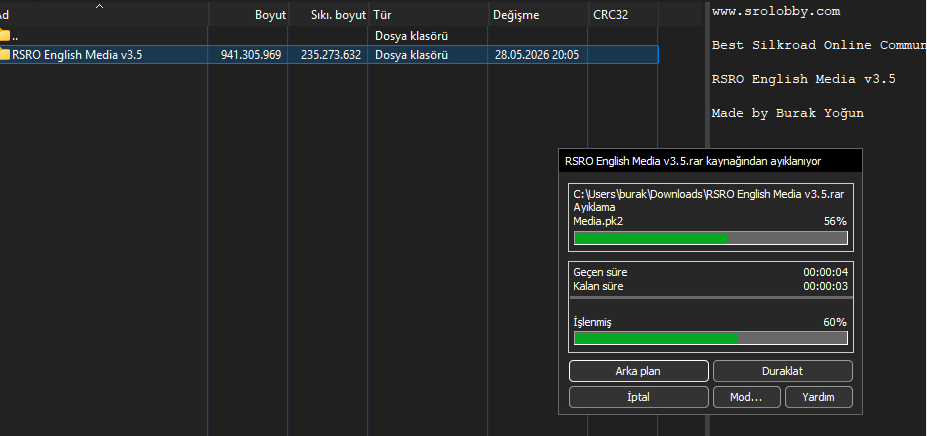Click the Media.pk2 progress bar

pyautogui.click(x=711, y=238)
